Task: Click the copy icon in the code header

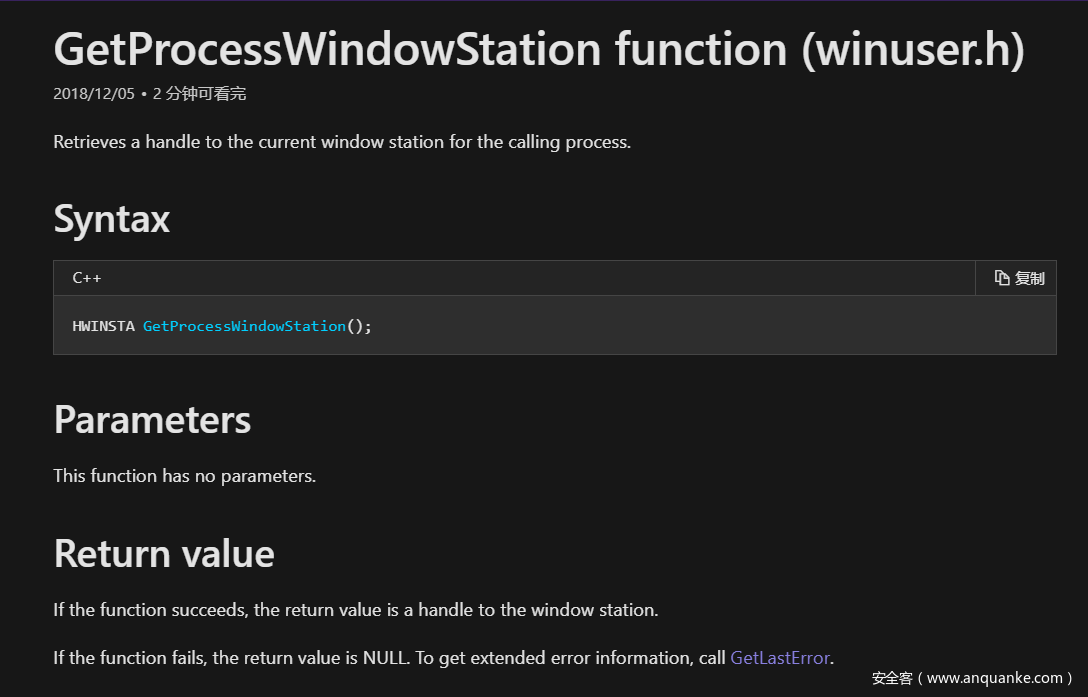Action: 1002,278
